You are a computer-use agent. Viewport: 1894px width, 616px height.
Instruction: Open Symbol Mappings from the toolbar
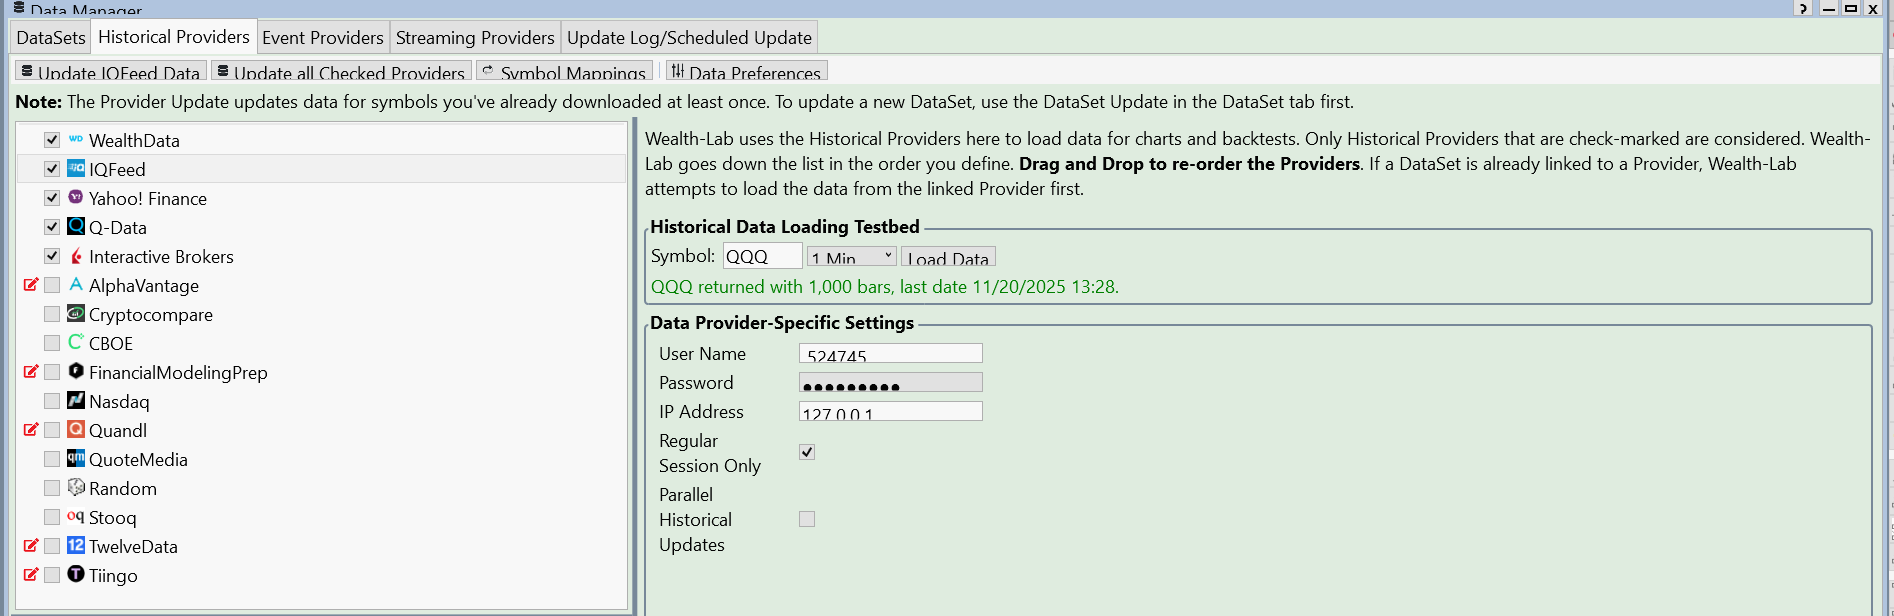564,72
